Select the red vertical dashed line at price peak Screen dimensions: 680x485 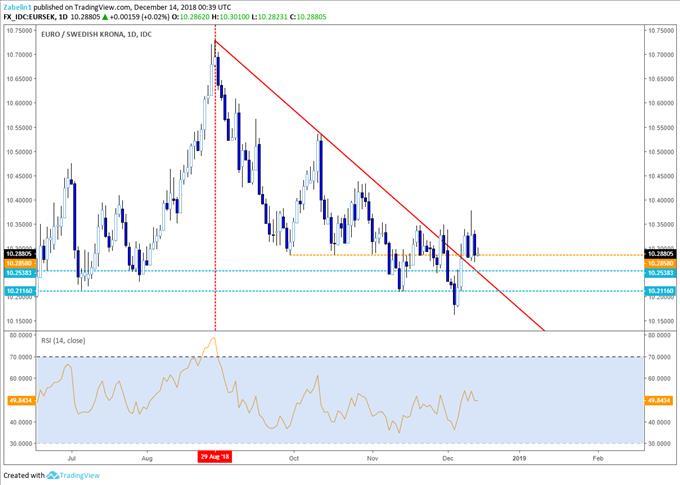click(215, 200)
